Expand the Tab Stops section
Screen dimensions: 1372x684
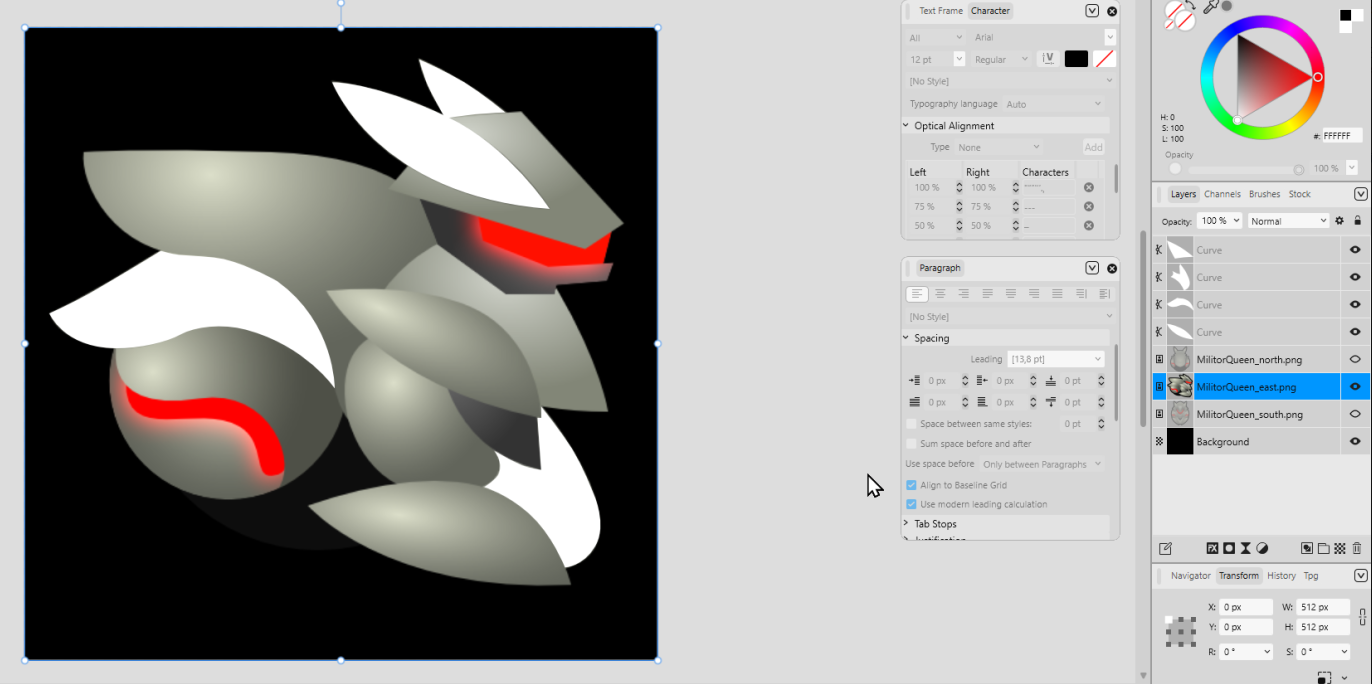[906, 524]
